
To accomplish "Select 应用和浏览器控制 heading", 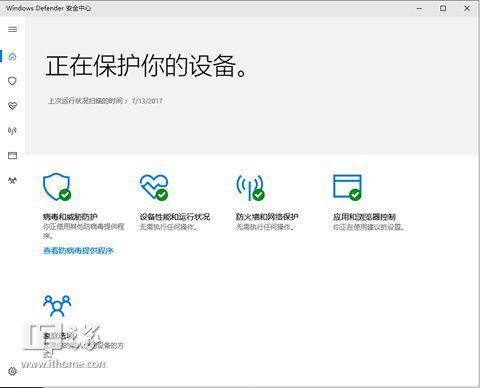I will (364, 217).
